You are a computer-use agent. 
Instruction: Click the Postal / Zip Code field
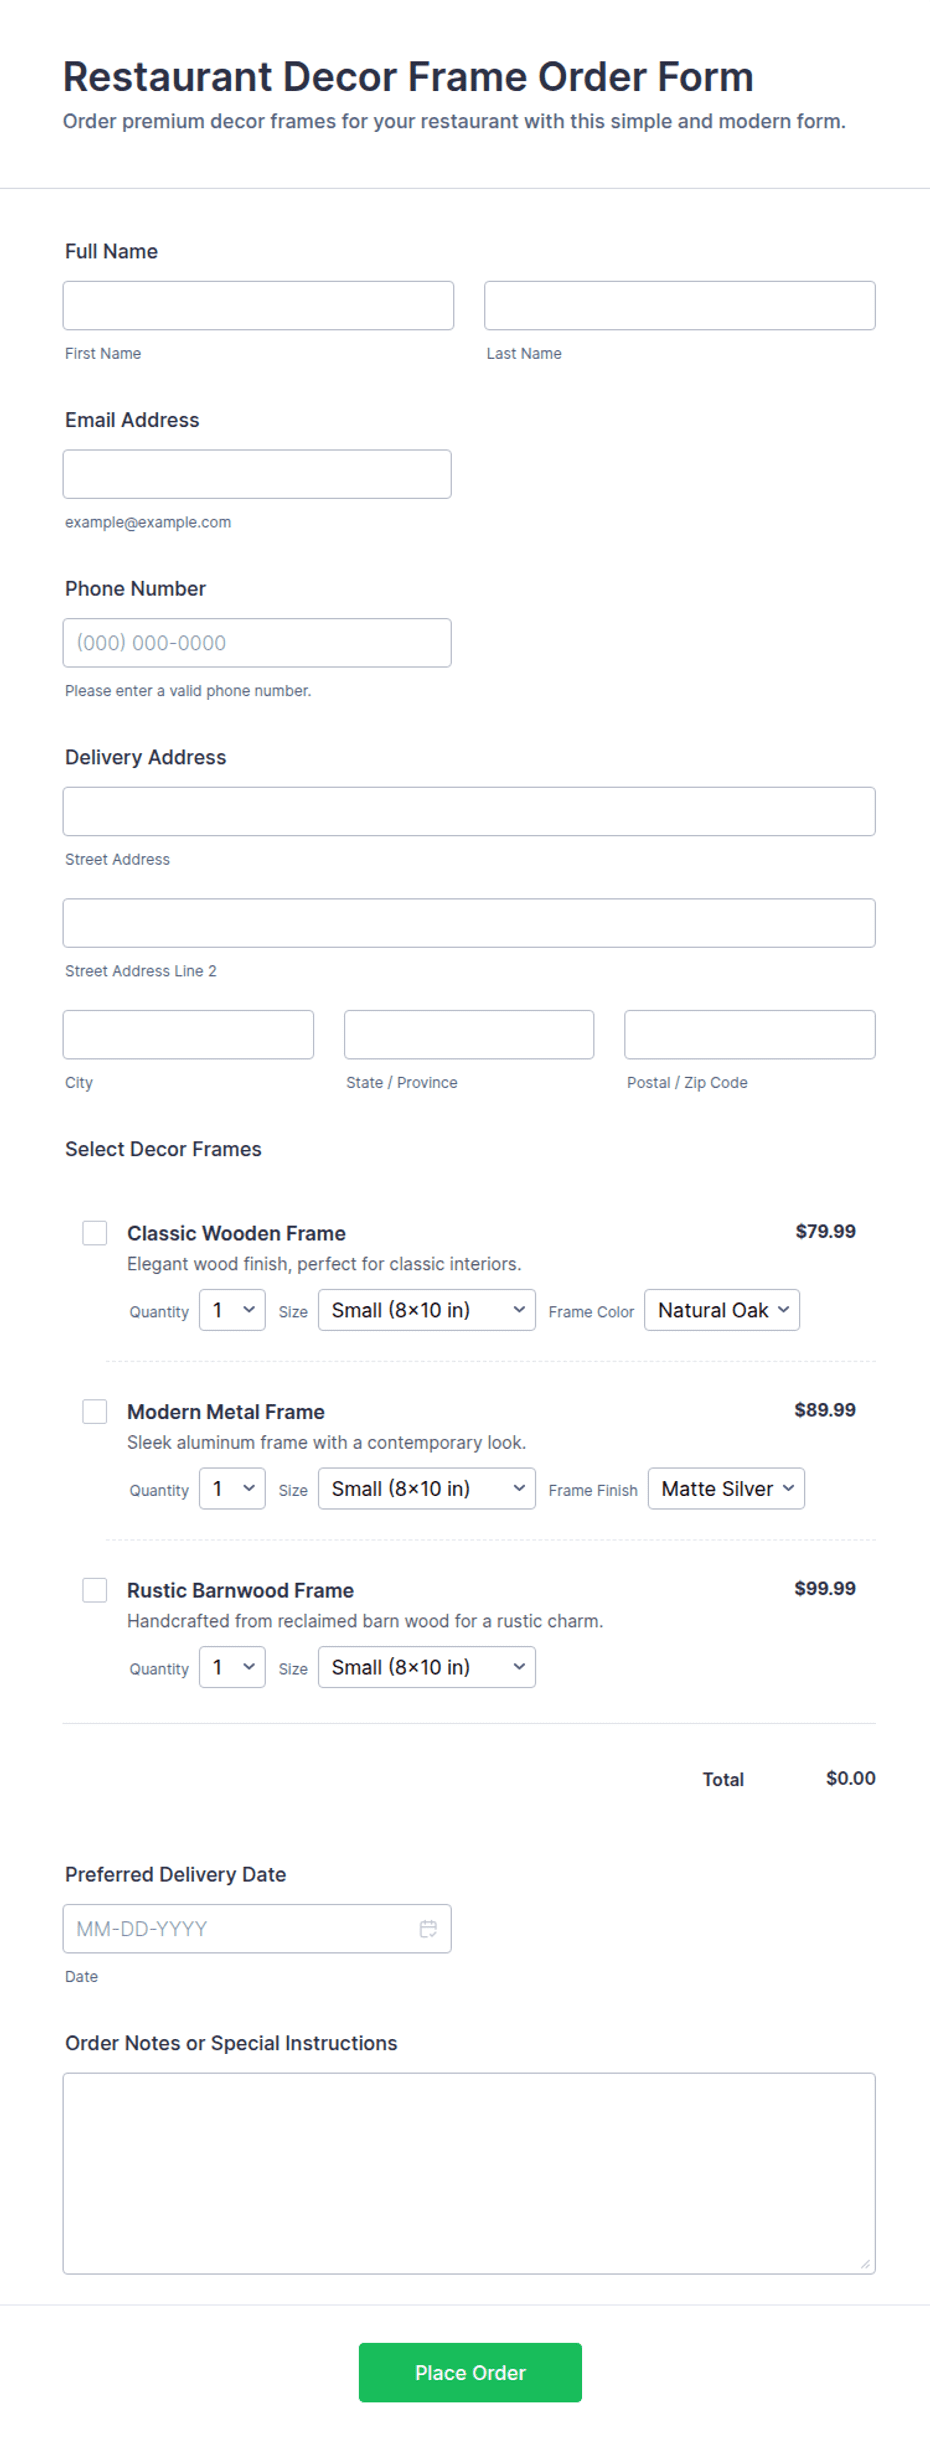click(x=750, y=1034)
